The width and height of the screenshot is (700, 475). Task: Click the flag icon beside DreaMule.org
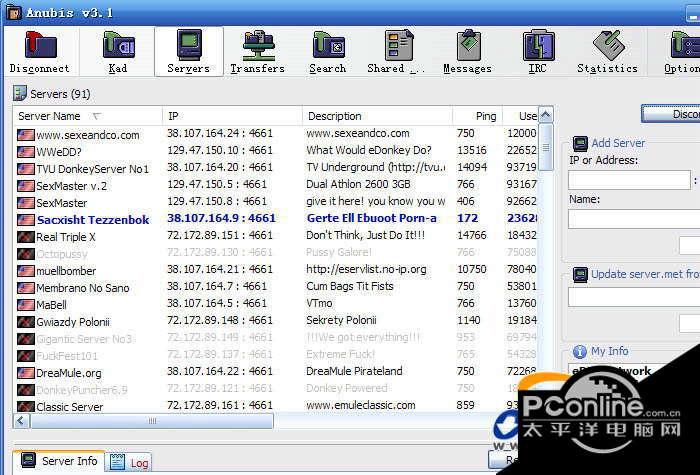pyautogui.click(x=25, y=373)
